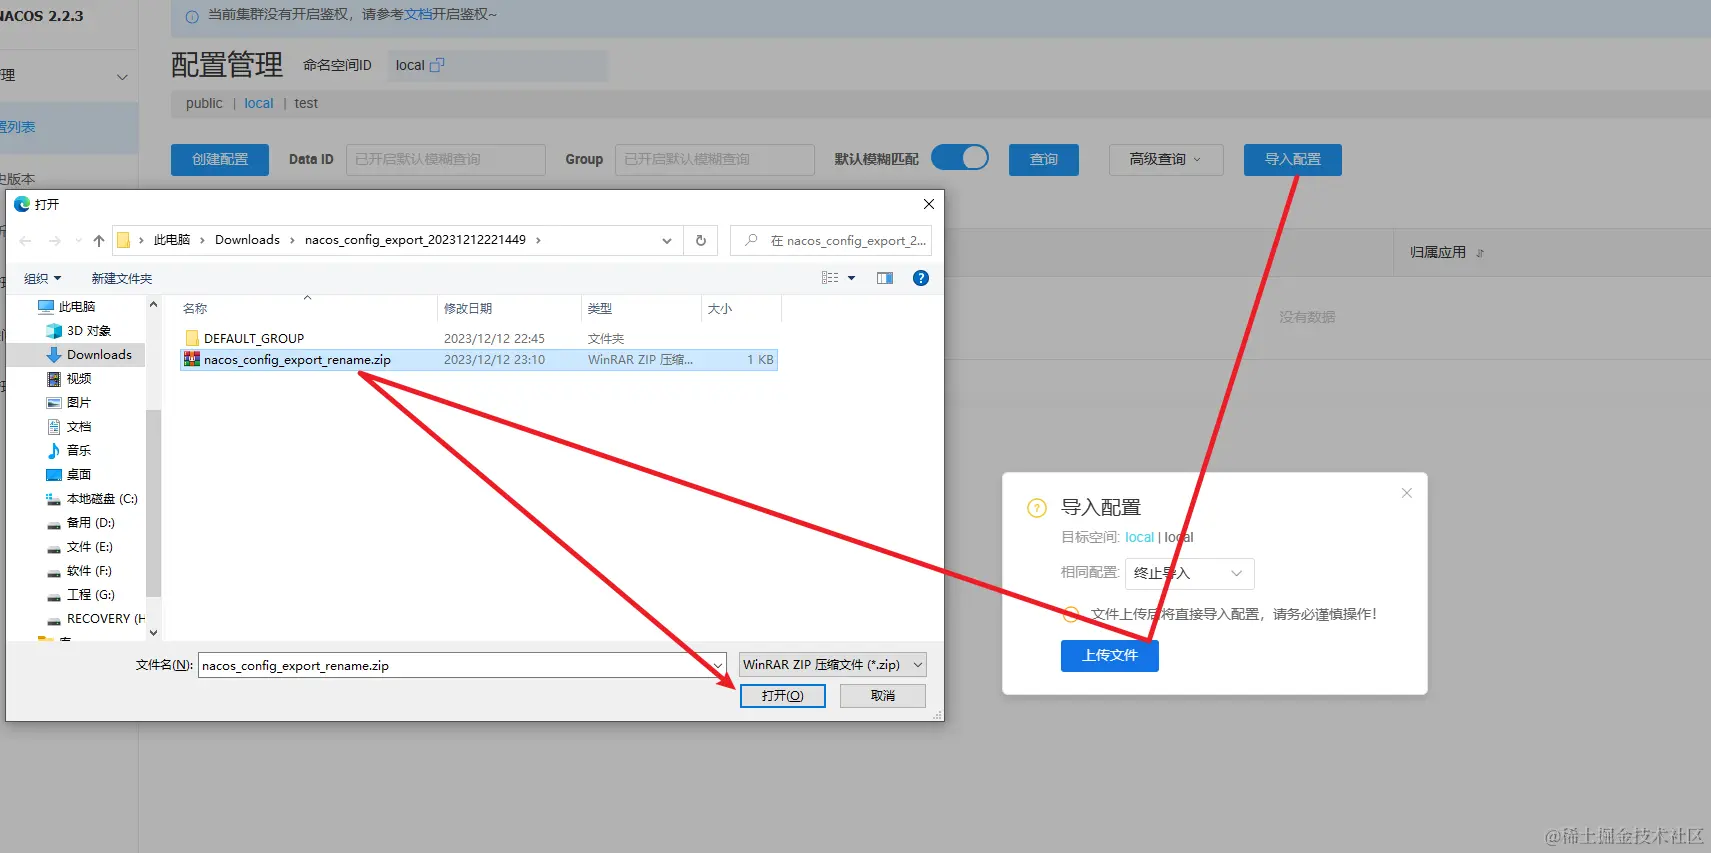
Task: Expand the address bar history dropdown
Action: (667, 240)
